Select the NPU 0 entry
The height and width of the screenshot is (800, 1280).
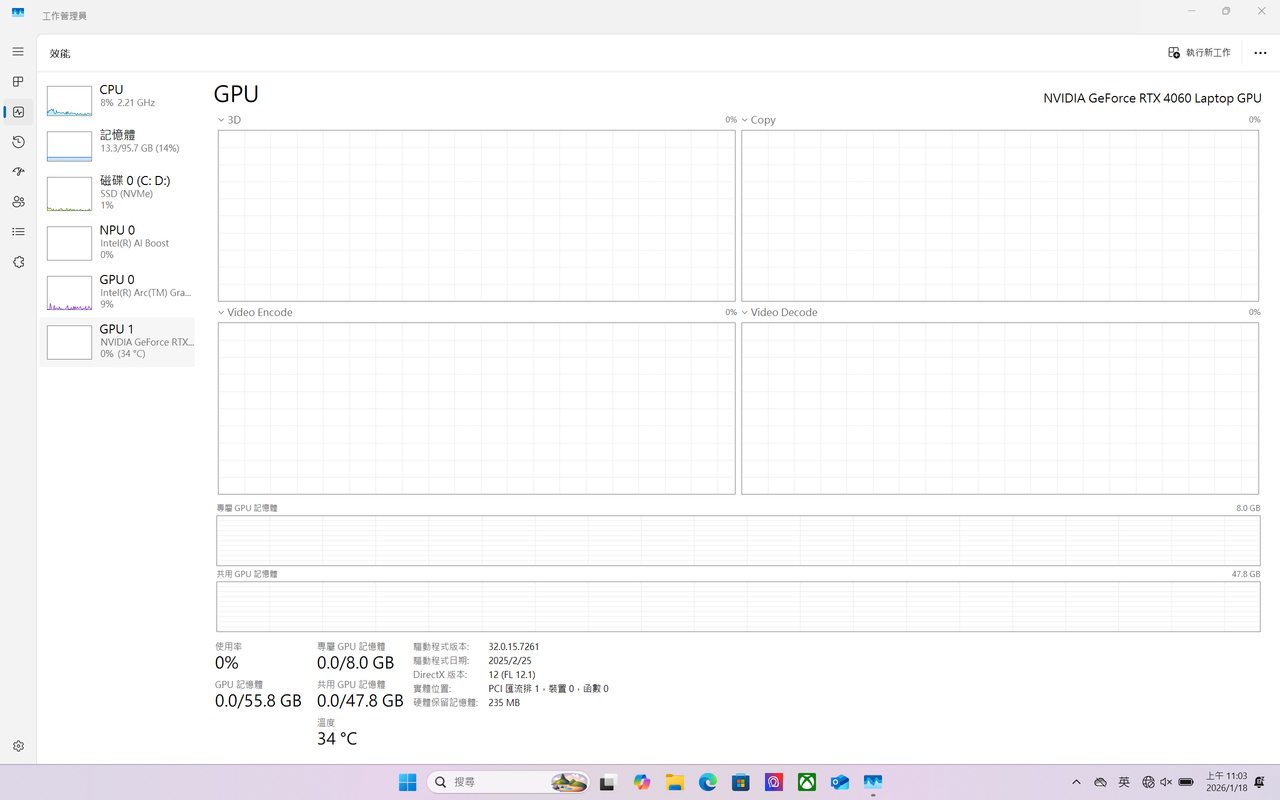tap(117, 242)
